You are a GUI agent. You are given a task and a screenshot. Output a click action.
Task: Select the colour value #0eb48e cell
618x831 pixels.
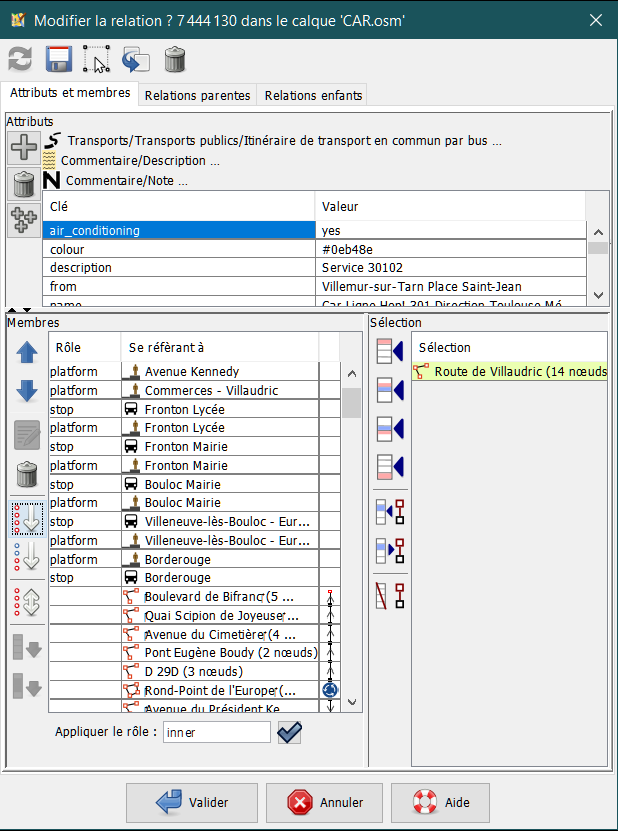[449, 249]
